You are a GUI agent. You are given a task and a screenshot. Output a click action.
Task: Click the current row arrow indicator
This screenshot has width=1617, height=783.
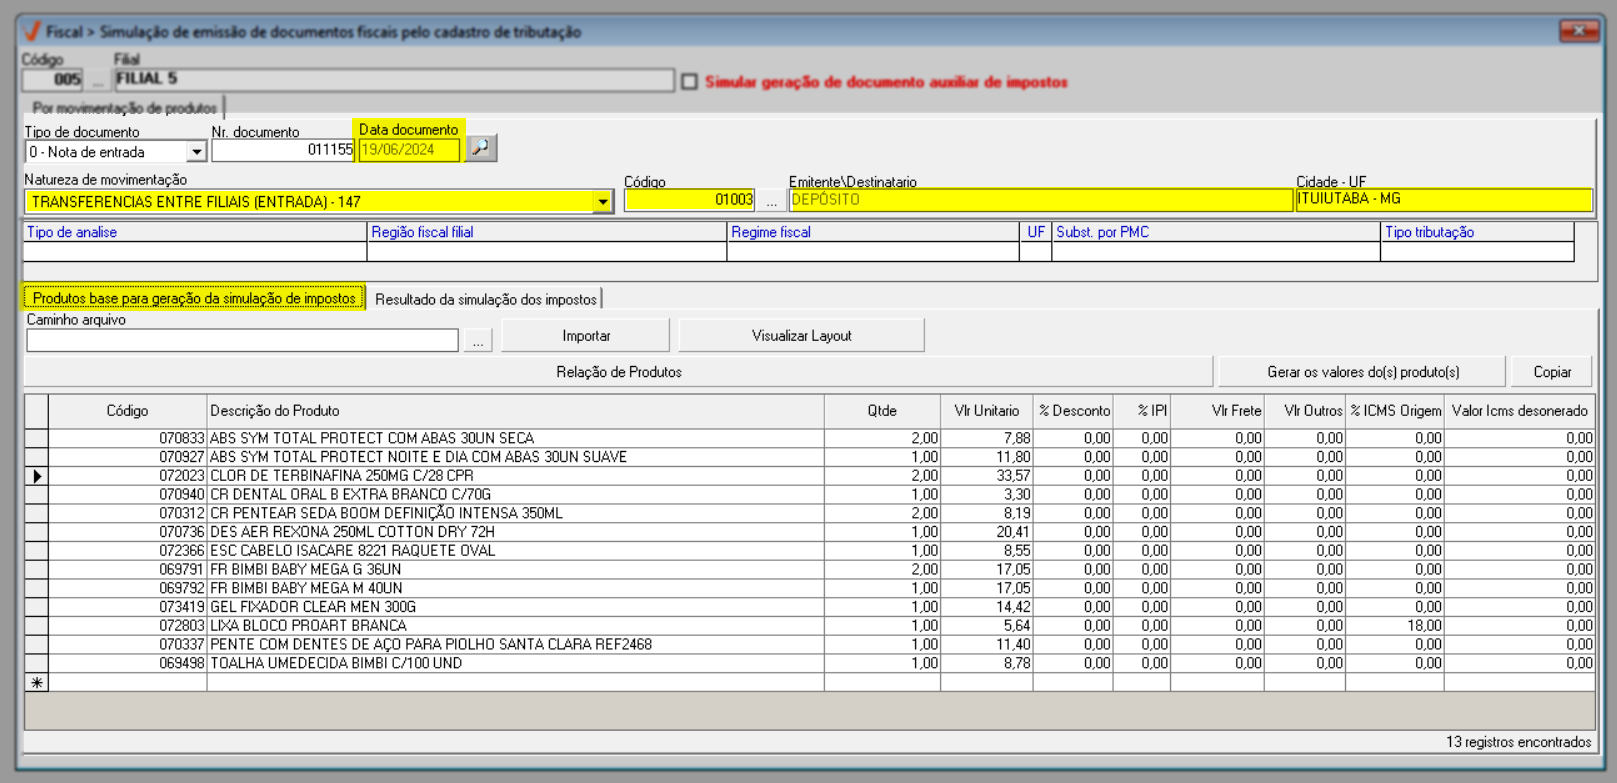37,476
